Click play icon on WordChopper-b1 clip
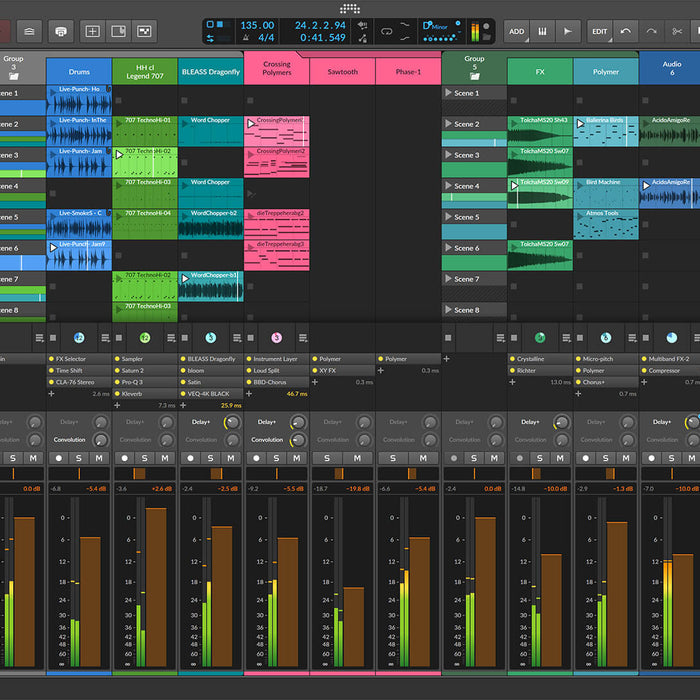700x700 pixels. 185,279
